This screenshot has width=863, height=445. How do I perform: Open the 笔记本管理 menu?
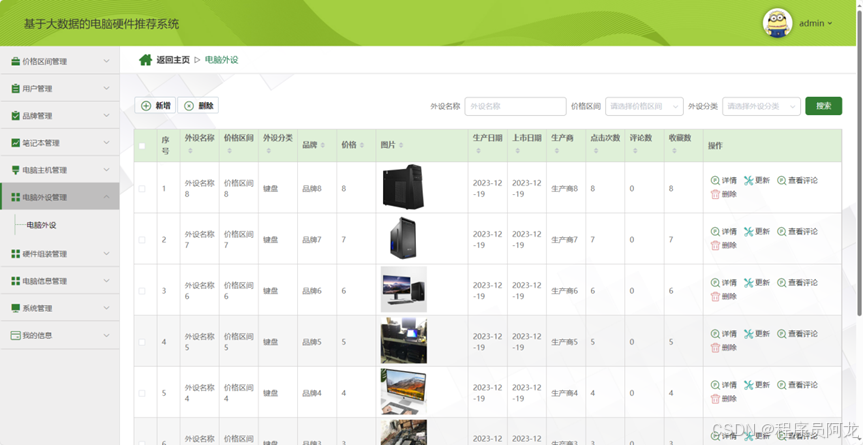click(59, 142)
